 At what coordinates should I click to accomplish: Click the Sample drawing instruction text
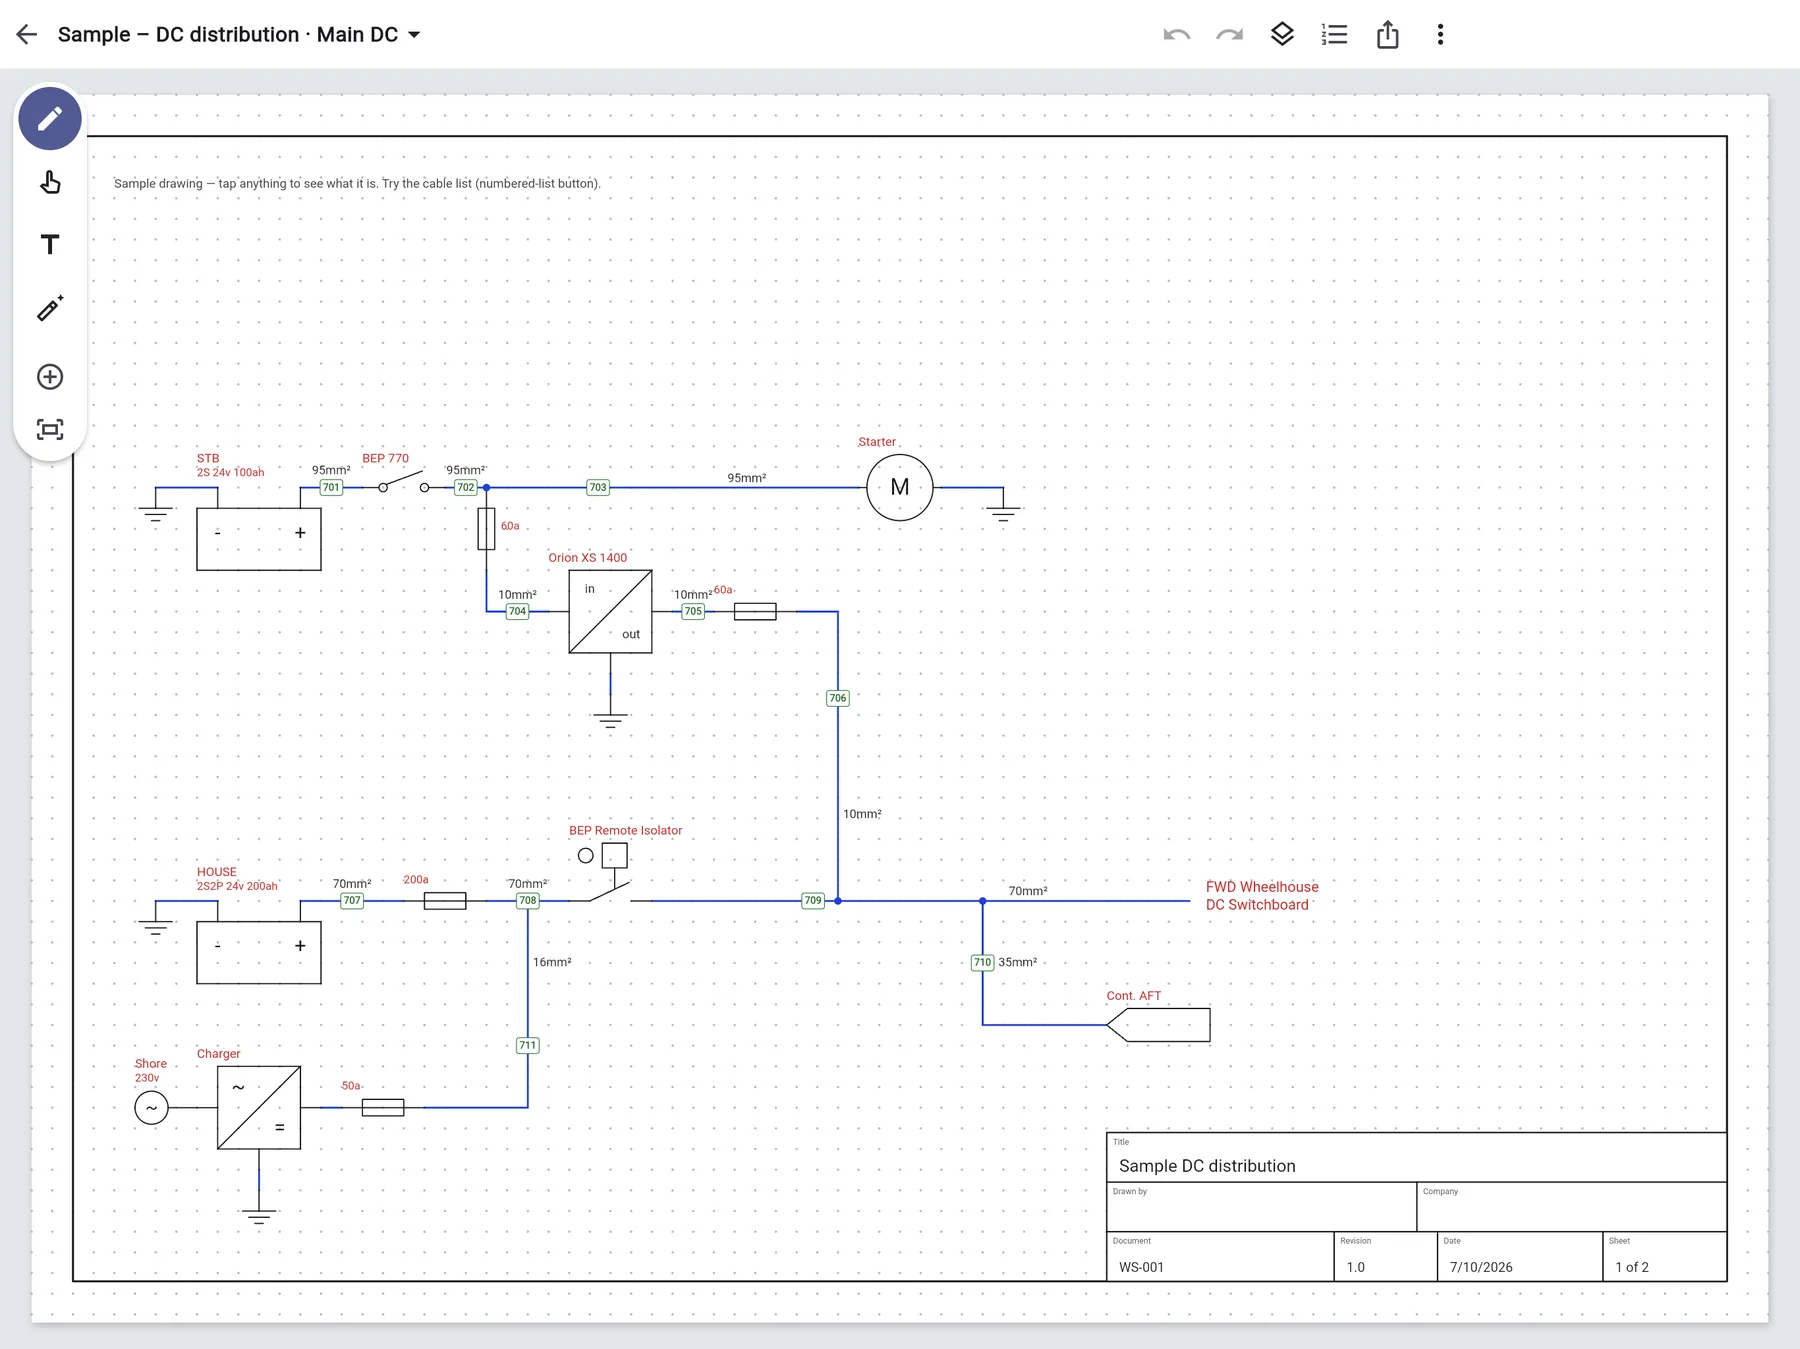click(x=357, y=183)
